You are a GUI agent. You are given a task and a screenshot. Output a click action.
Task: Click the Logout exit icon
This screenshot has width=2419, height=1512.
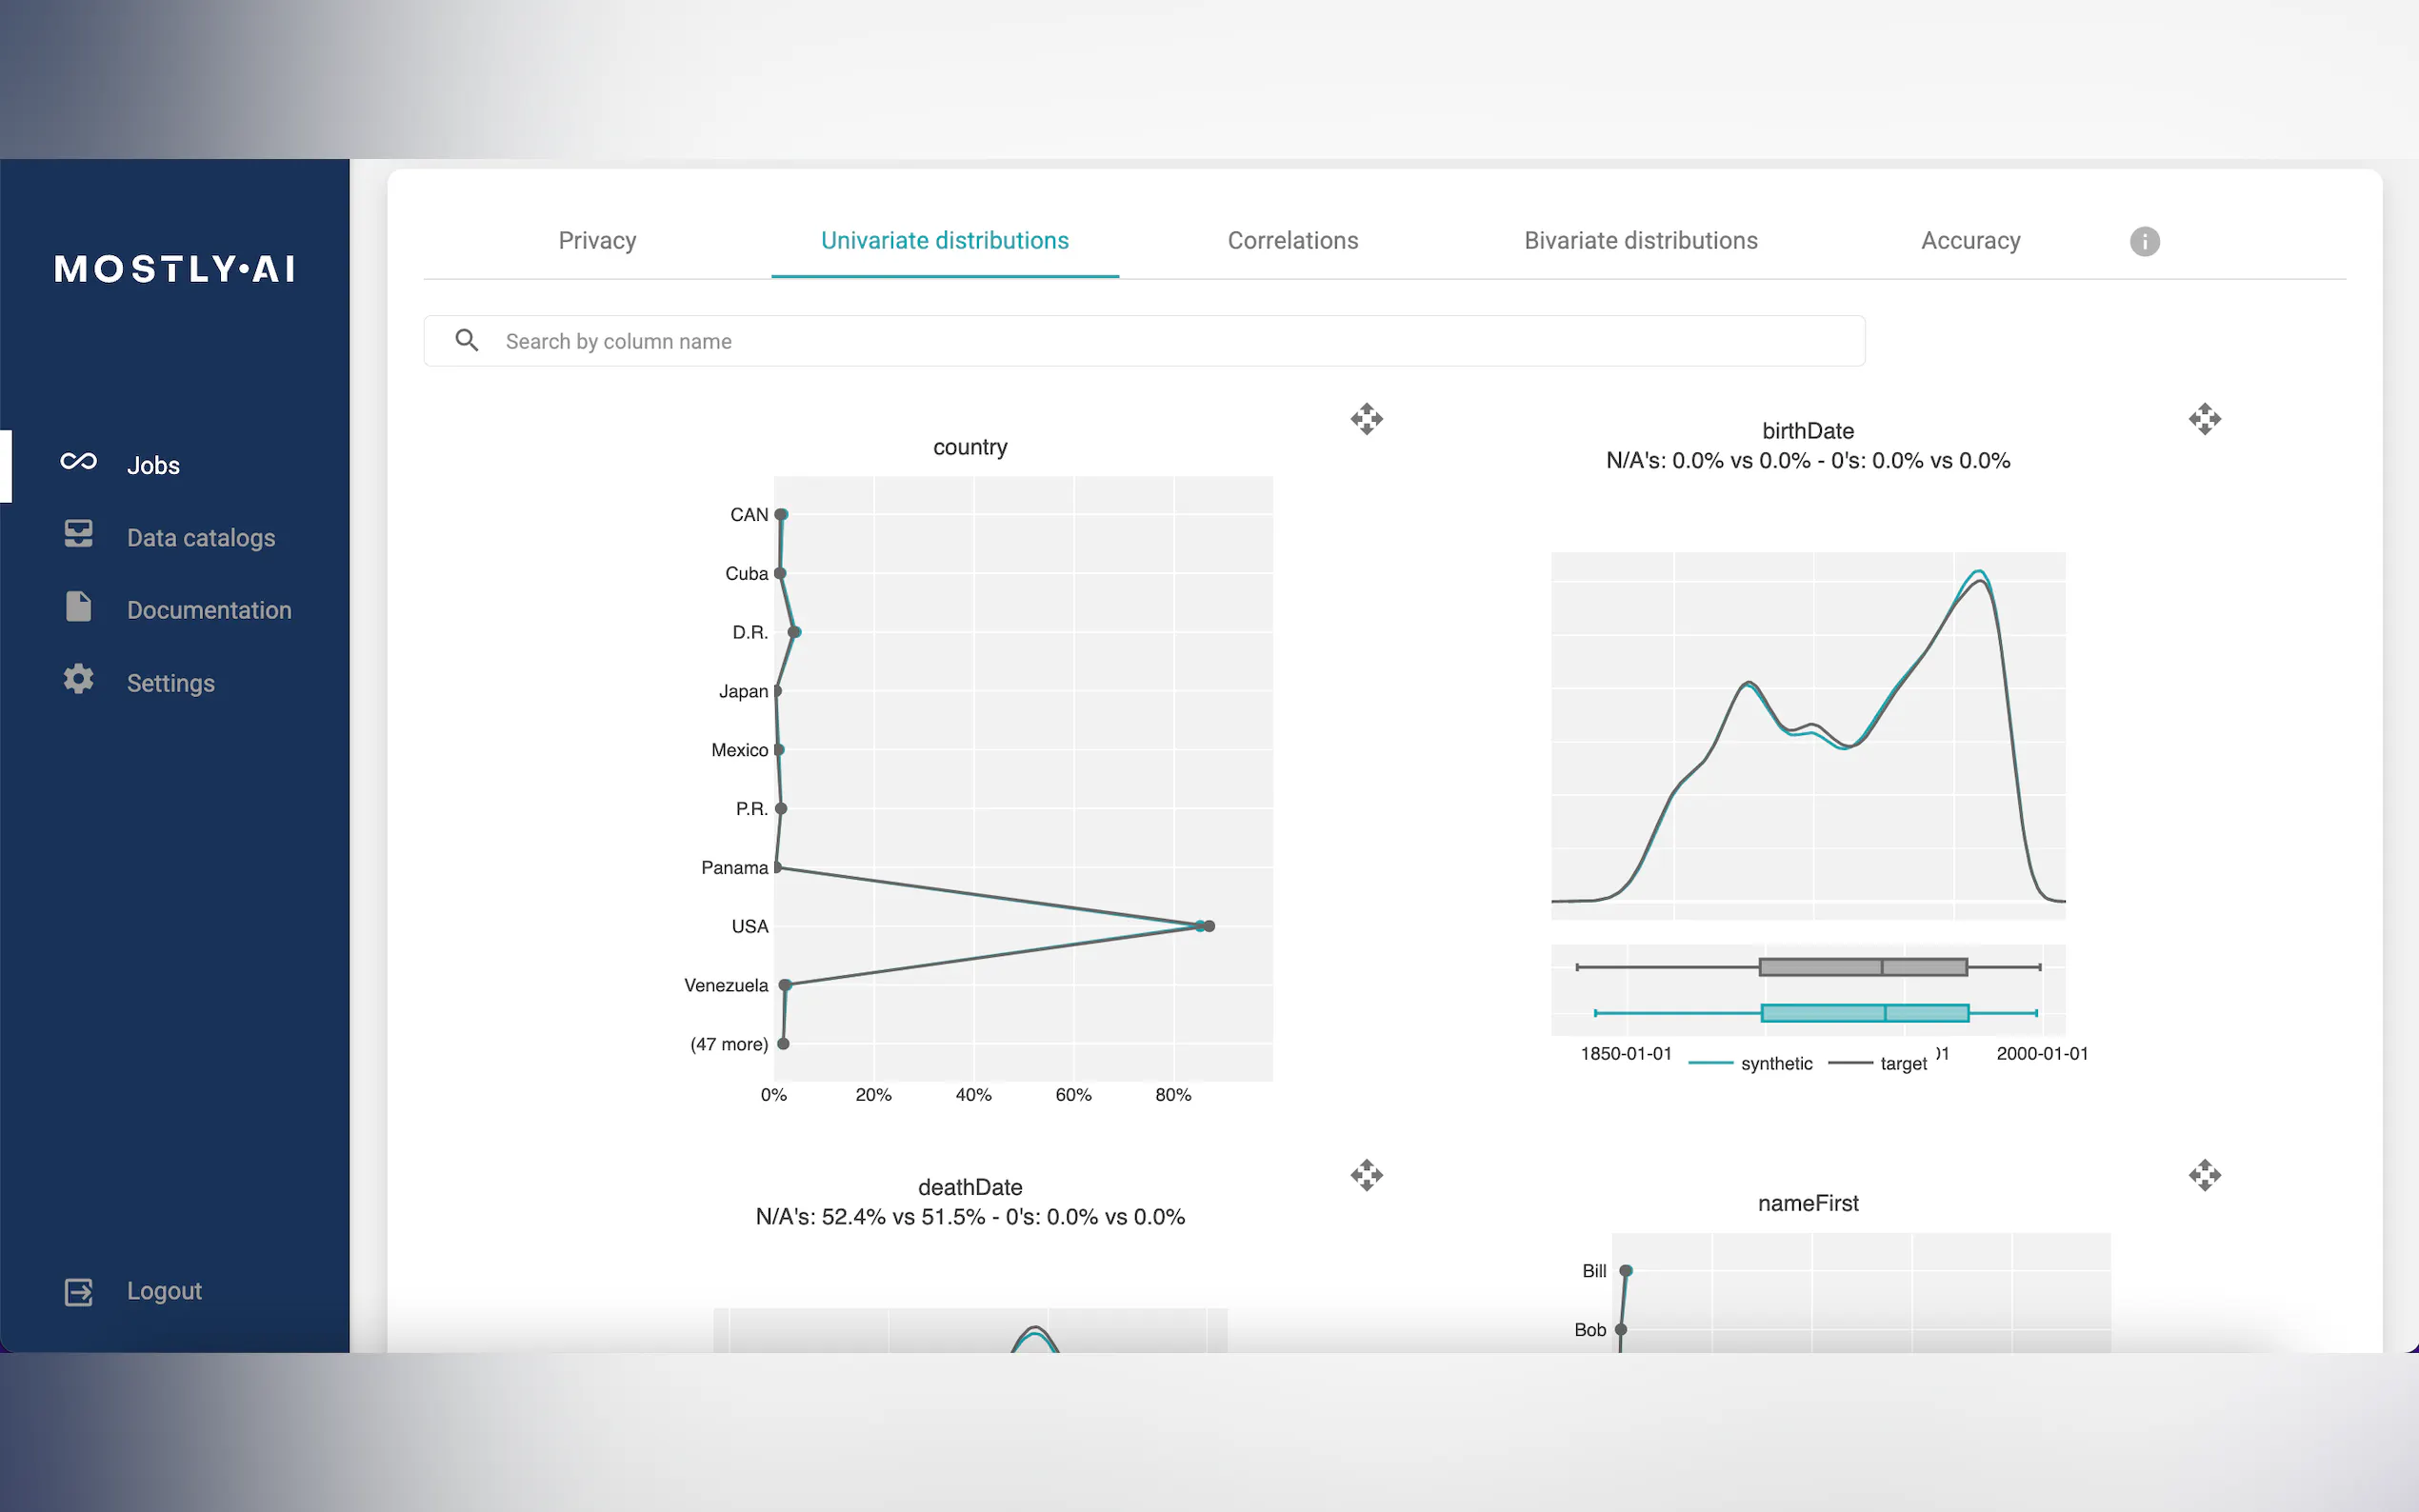point(78,1292)
